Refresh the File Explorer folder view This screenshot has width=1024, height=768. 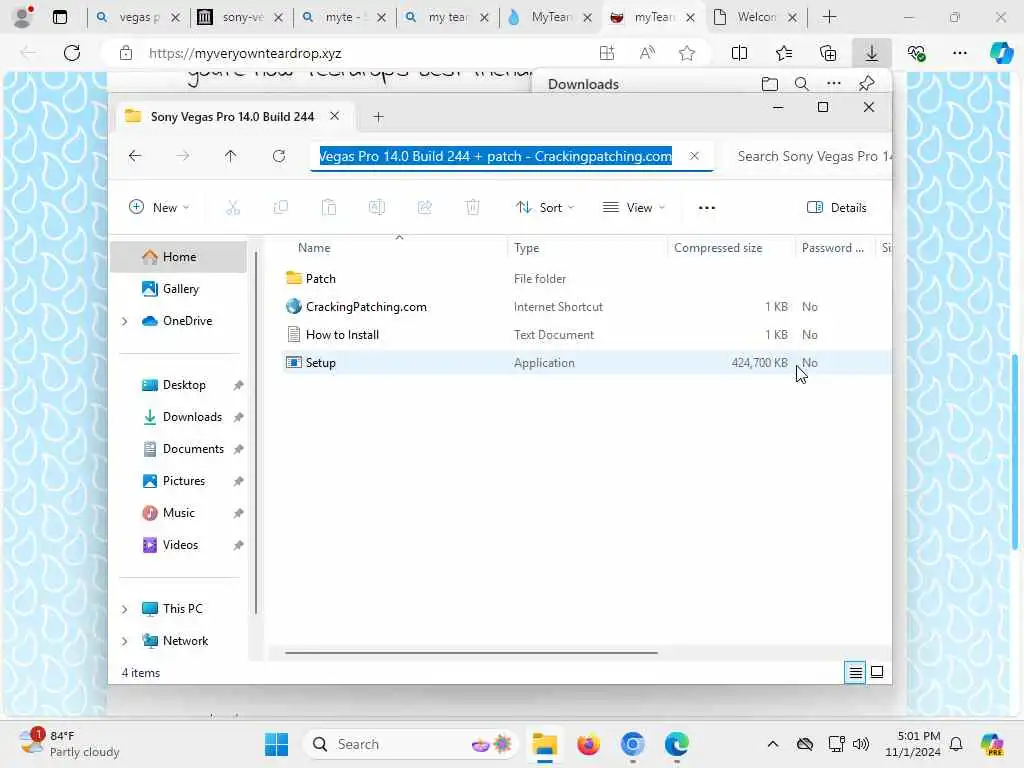[279, 156]
